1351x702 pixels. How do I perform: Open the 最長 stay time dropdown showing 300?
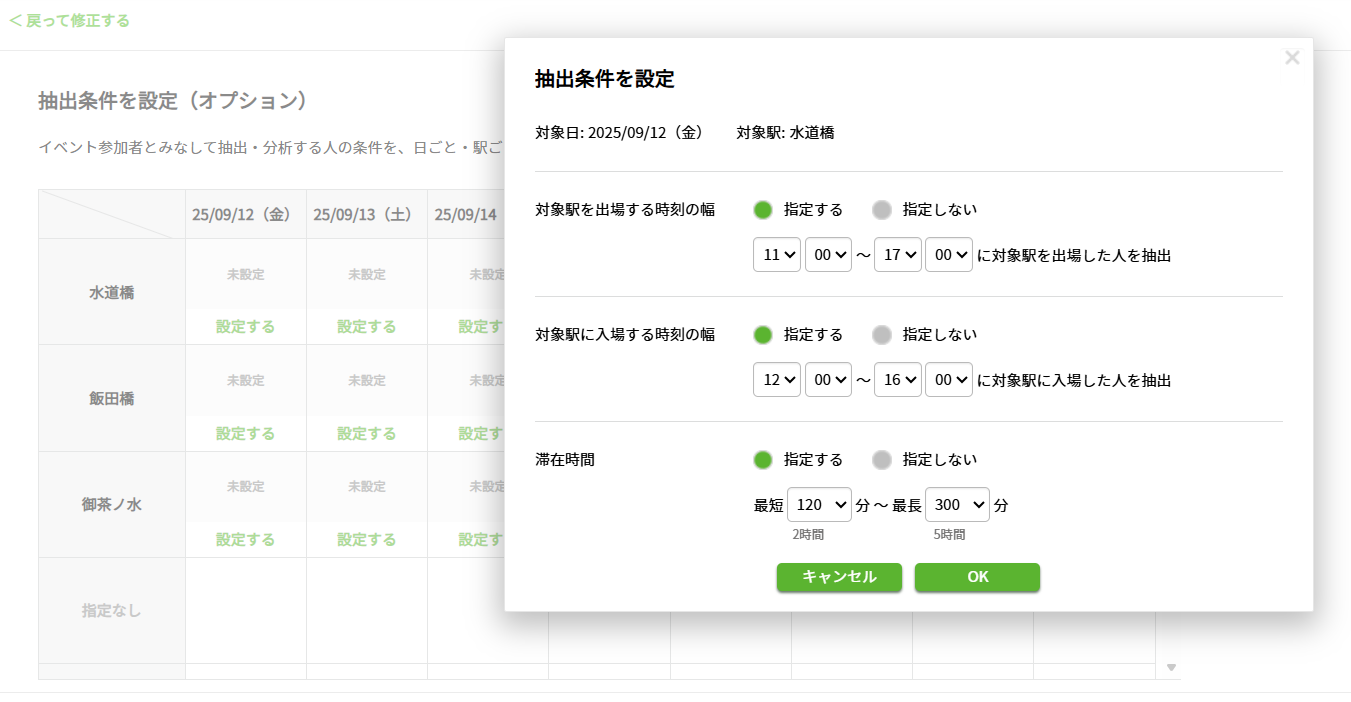(957, 505)
